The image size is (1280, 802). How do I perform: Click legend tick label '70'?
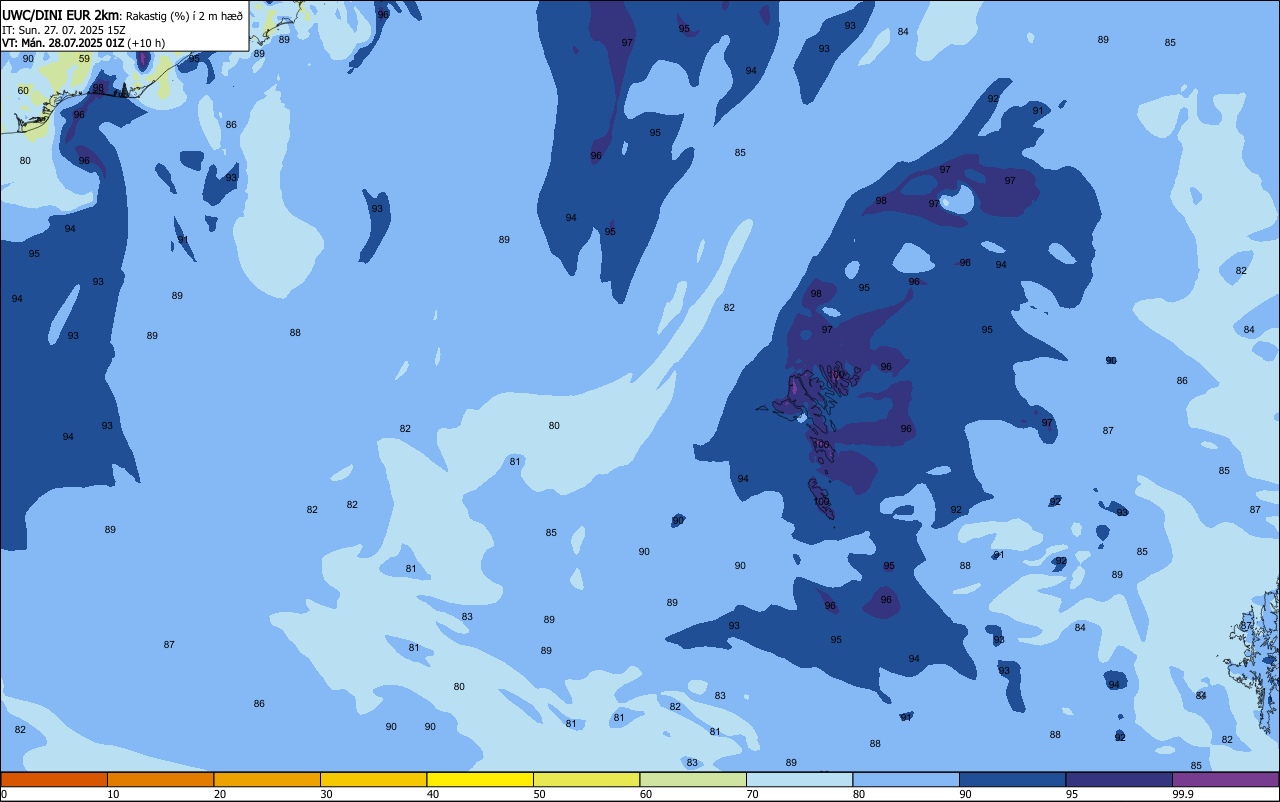point(752,794)
